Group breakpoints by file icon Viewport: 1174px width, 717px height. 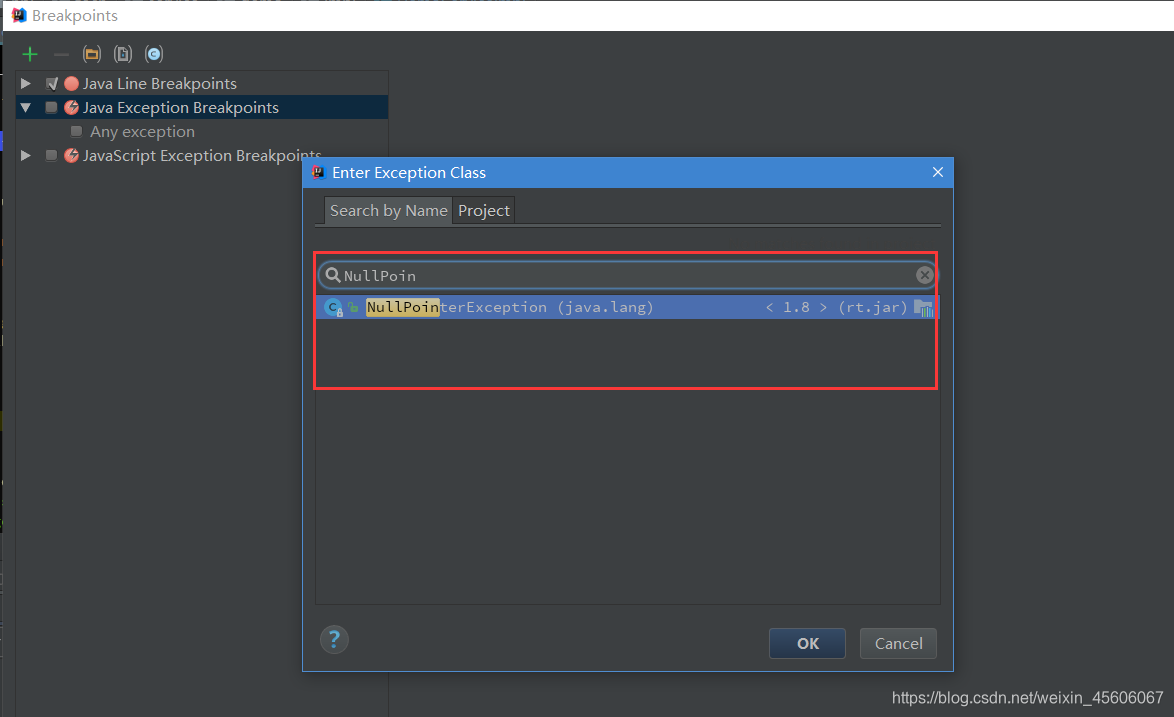[123, 54]
